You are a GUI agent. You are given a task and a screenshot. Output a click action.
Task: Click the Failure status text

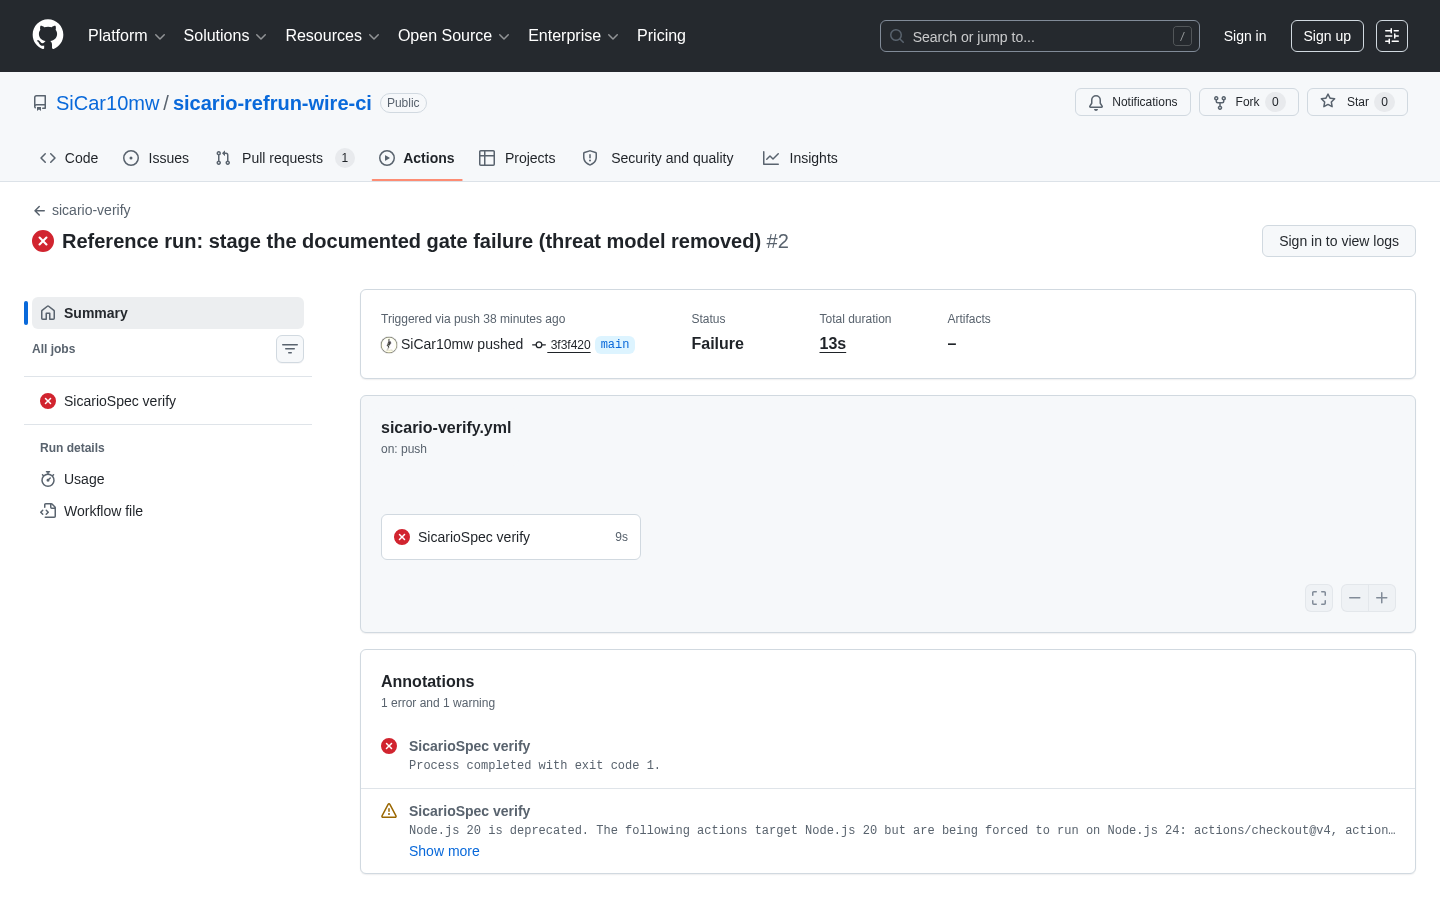pos(717,344)
